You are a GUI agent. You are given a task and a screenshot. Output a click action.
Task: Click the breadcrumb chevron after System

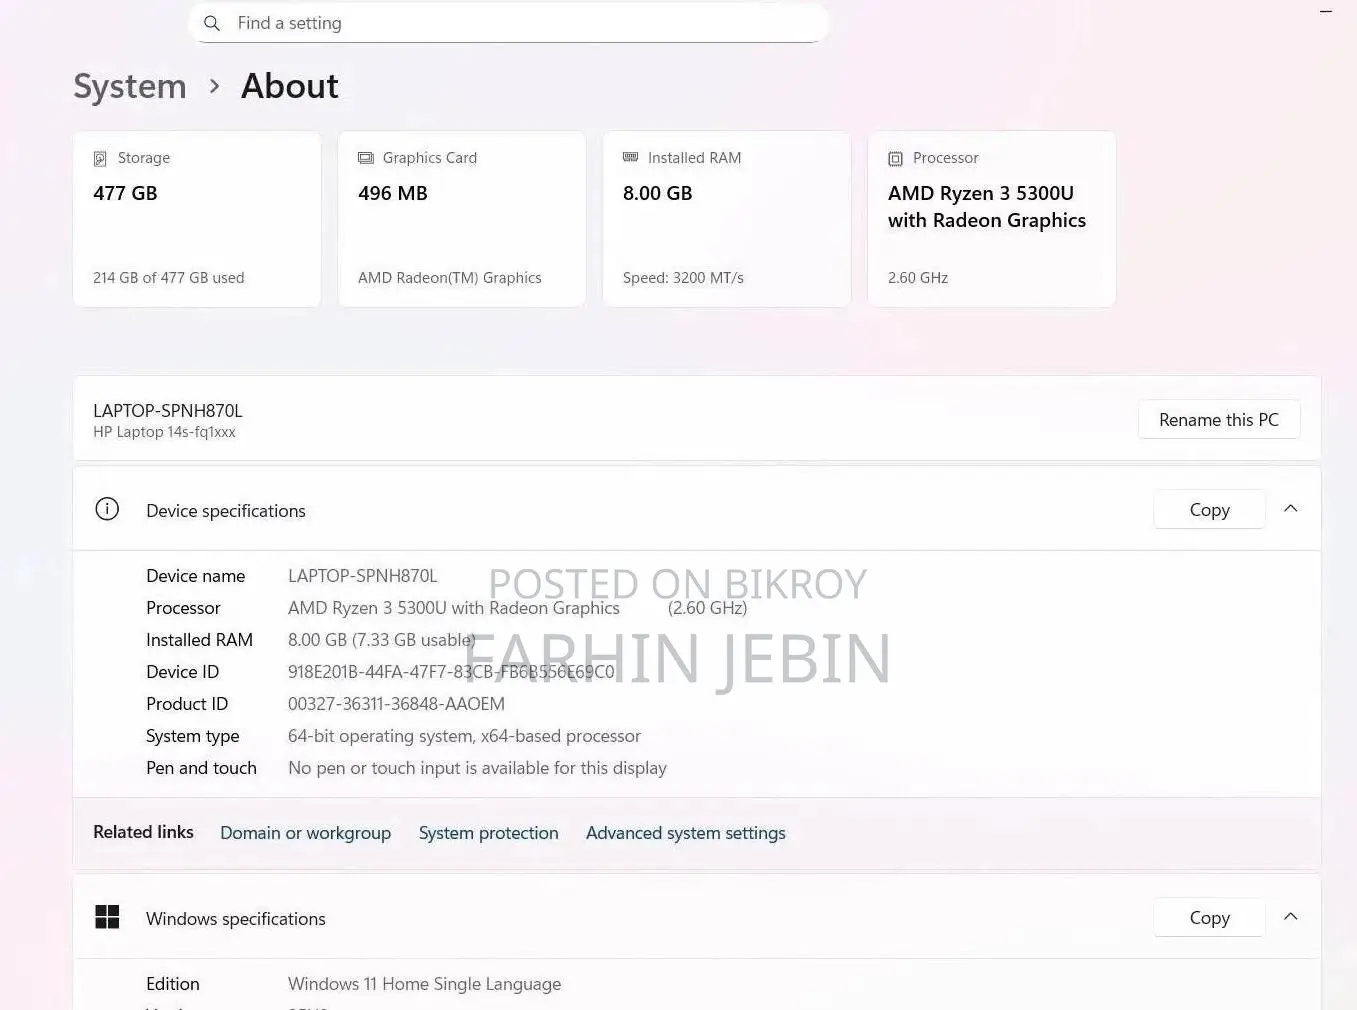[214, 87]
